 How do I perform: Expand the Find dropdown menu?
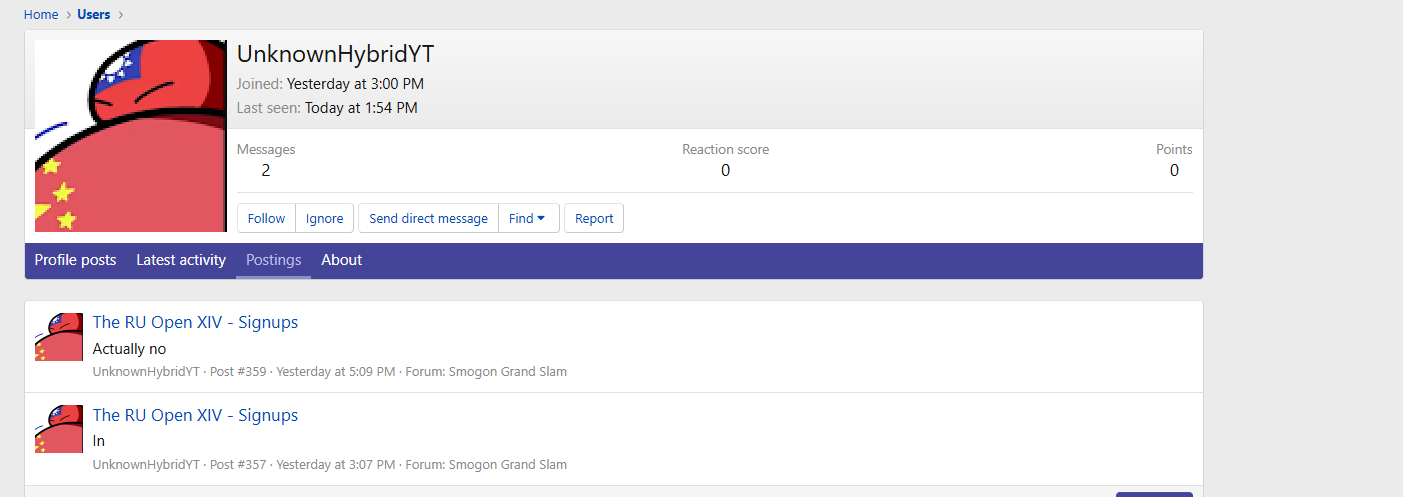pos(528,218)
